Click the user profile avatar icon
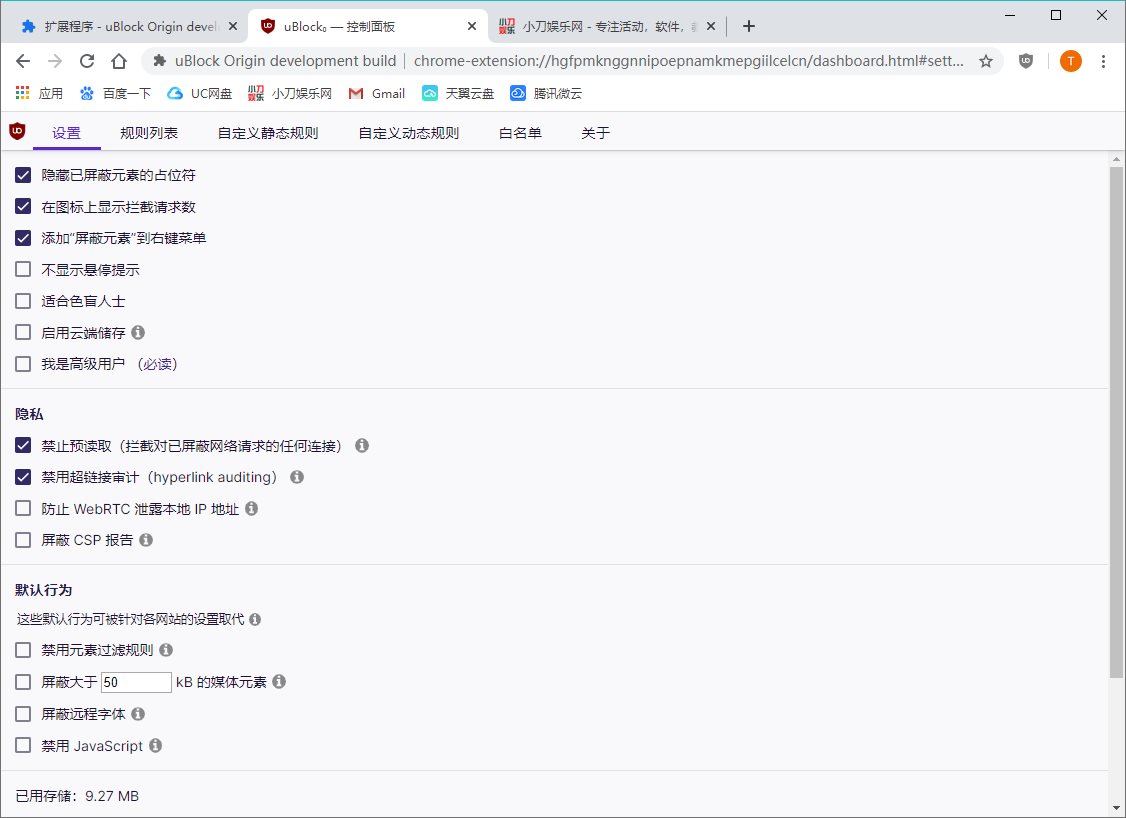 point(1070,61)
